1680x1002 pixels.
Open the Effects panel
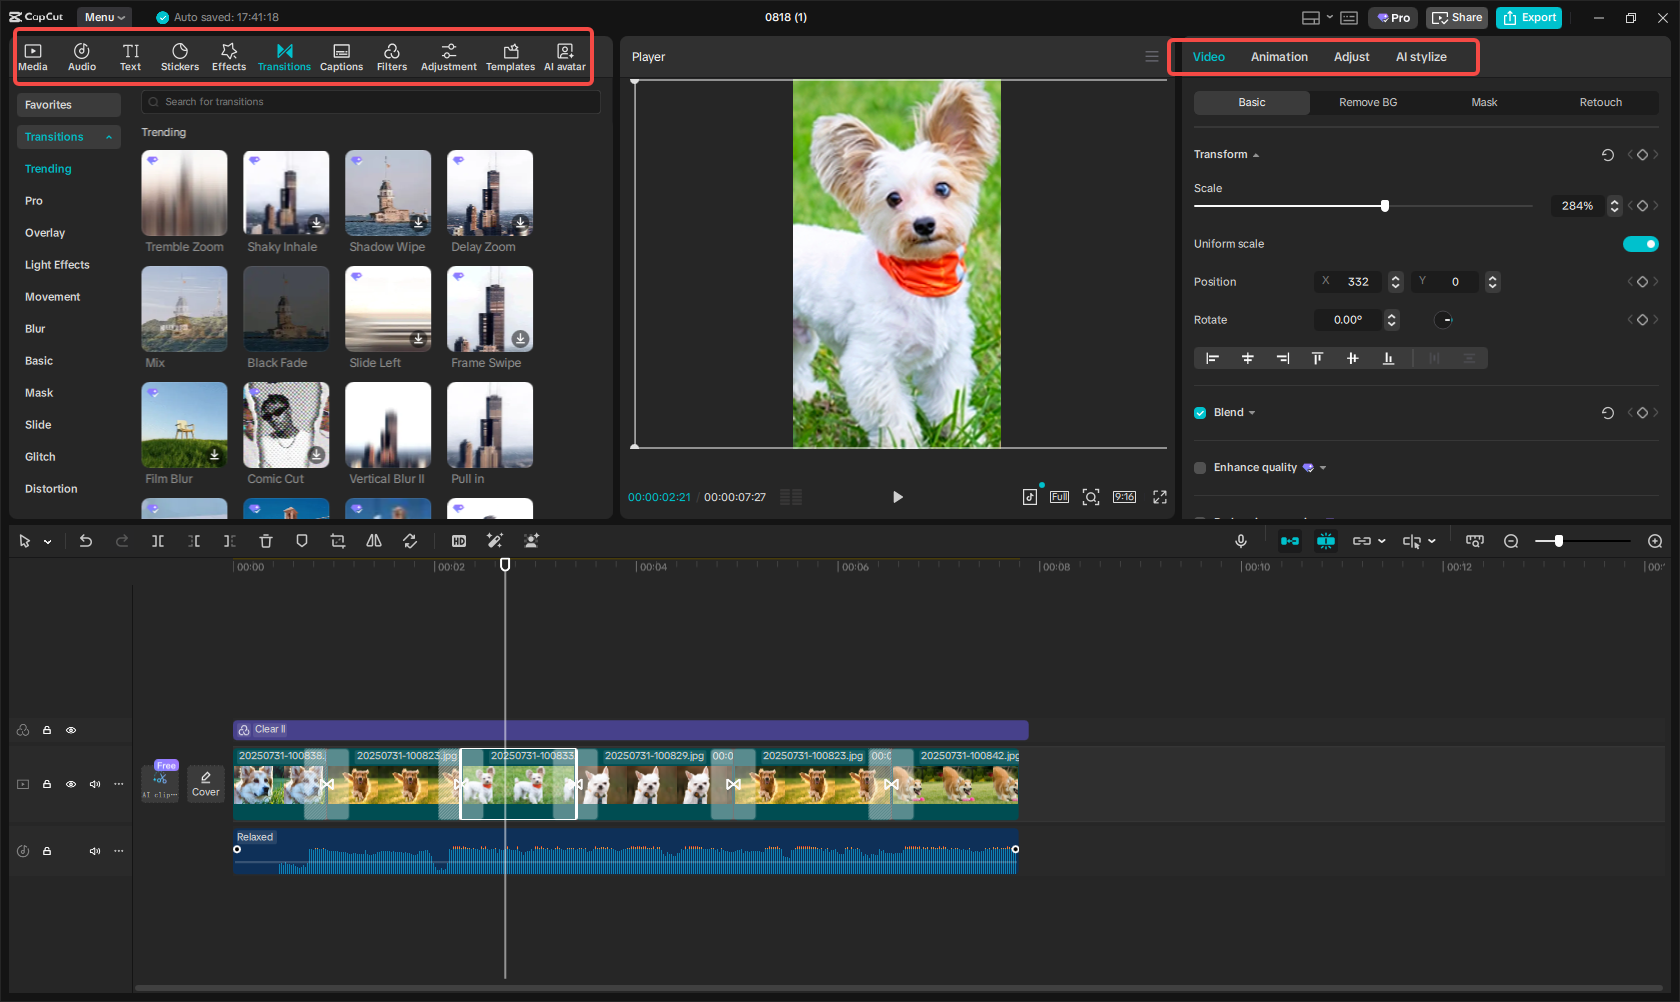point(229,57)
